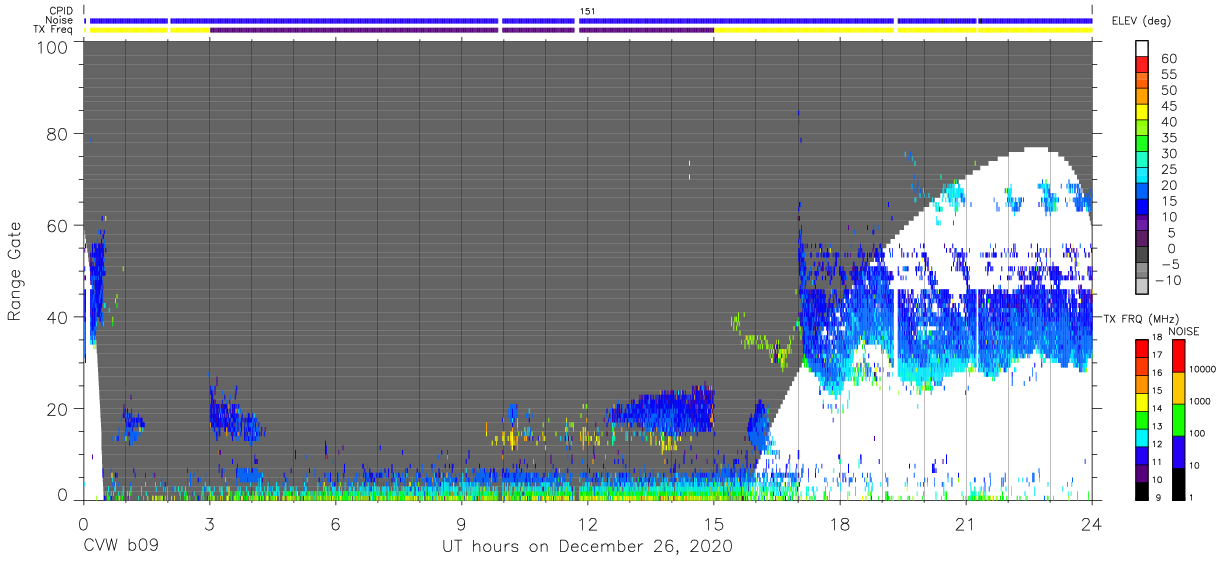Click the noise legend label '1000'
1228x567 pixels.
coord(1200,401)
